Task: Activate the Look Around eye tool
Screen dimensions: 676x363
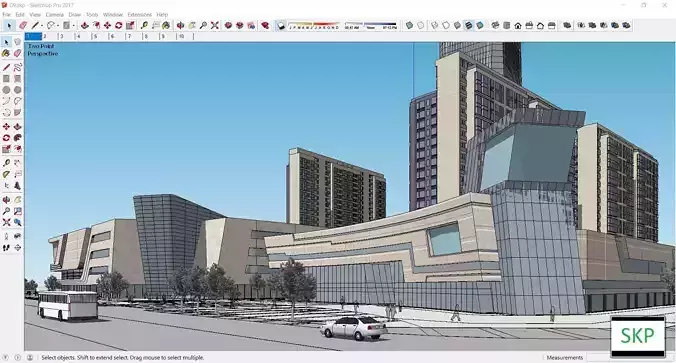Action: pyautogui.click(x=17, y=236)
